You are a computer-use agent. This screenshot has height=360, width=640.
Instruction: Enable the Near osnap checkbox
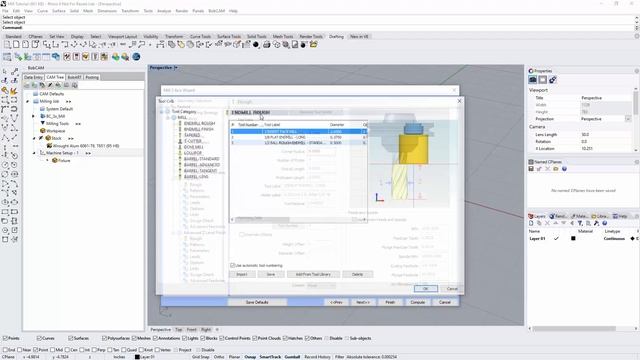[x=20, y=350]
